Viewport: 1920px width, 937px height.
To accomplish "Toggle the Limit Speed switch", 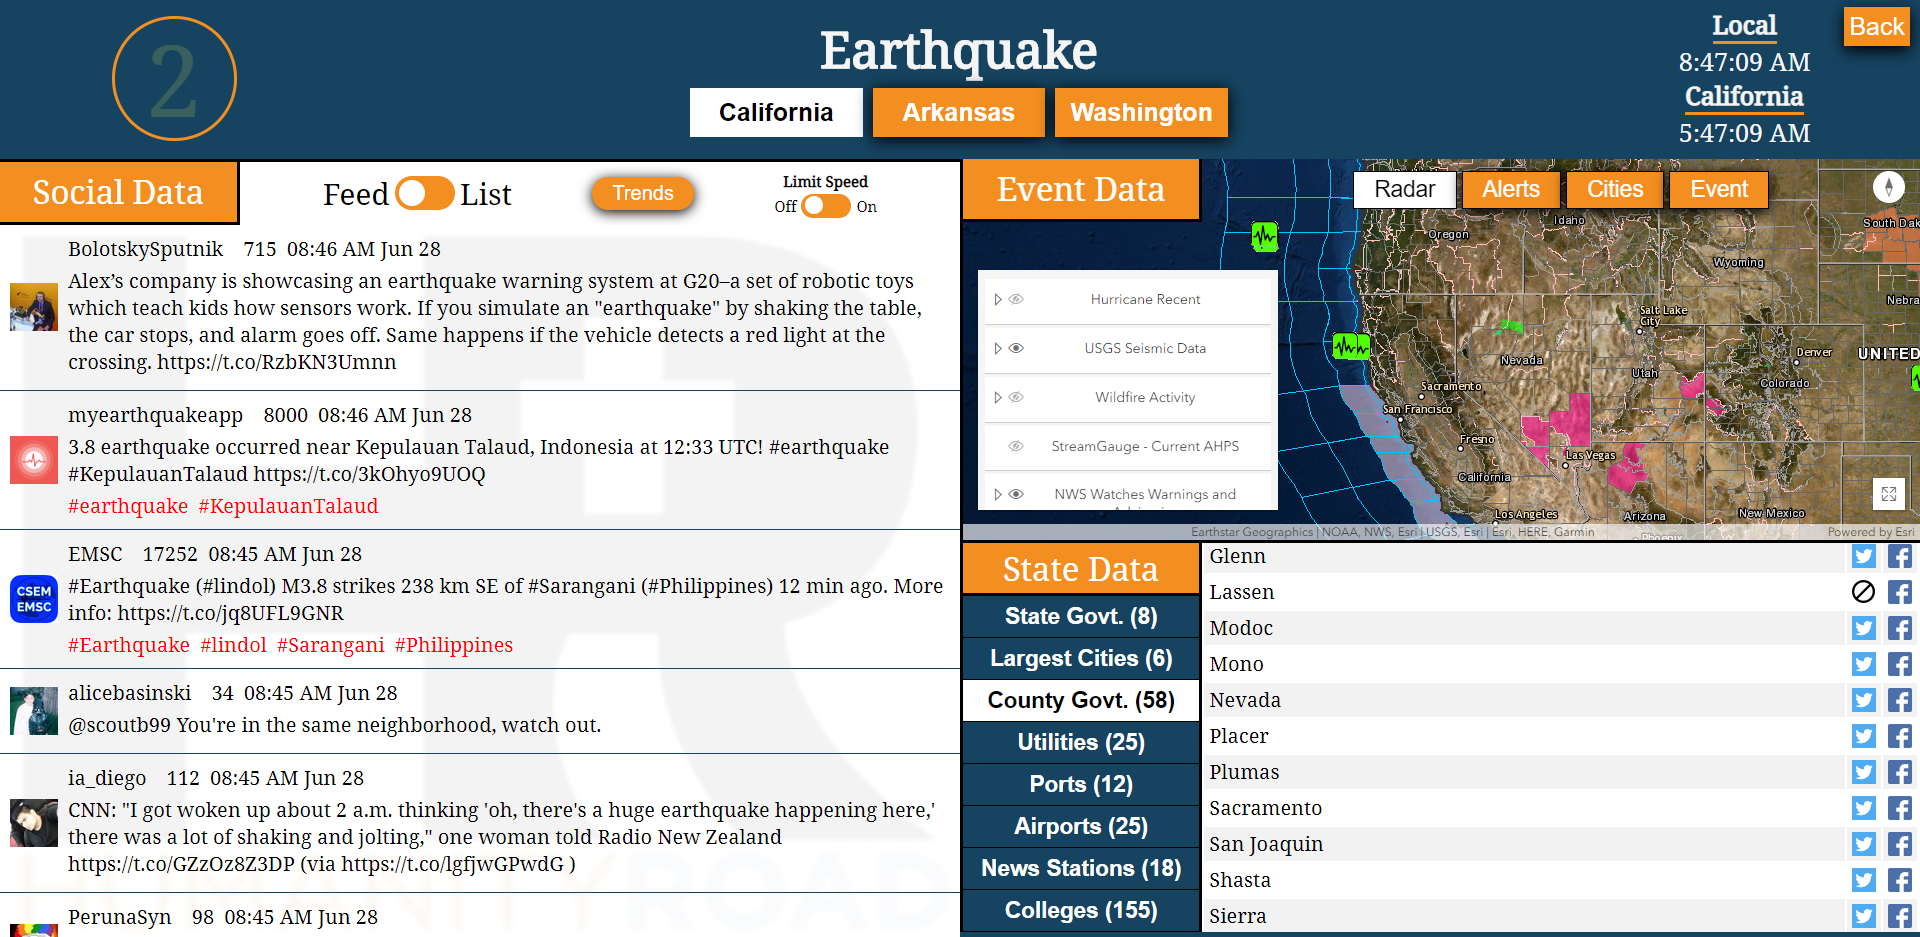I will pyautogui.click(x=825, y=206).
